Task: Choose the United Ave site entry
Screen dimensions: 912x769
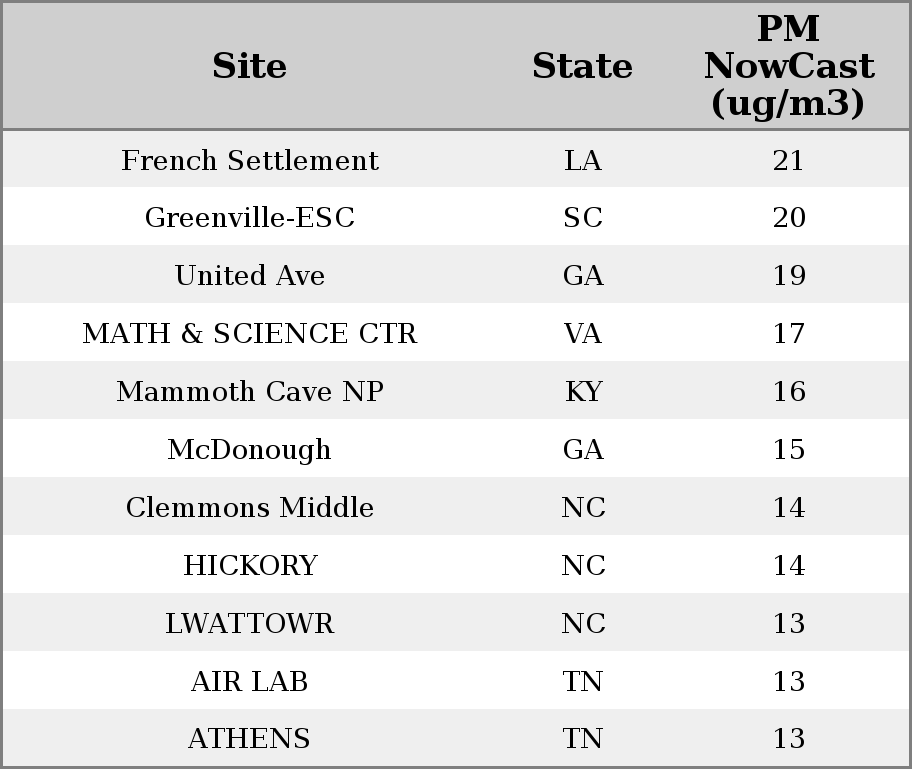Action: (250, 275)
